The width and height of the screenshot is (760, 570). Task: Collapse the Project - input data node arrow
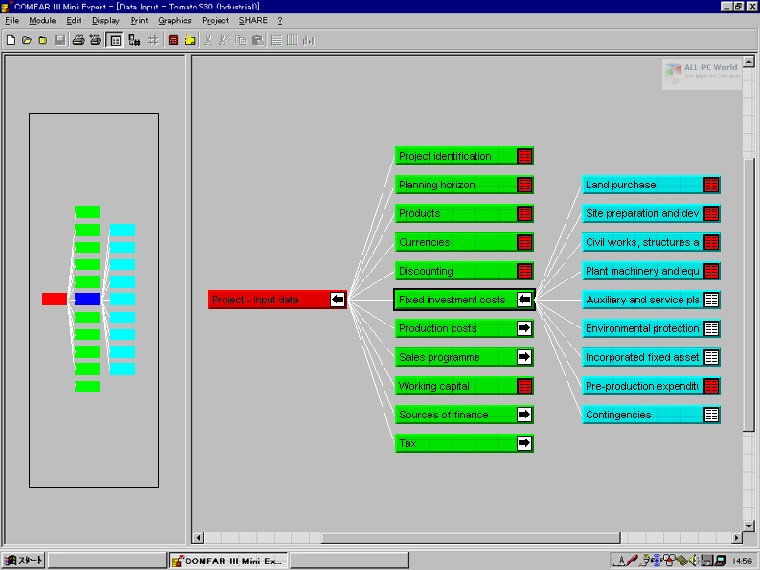click(337, 300)
